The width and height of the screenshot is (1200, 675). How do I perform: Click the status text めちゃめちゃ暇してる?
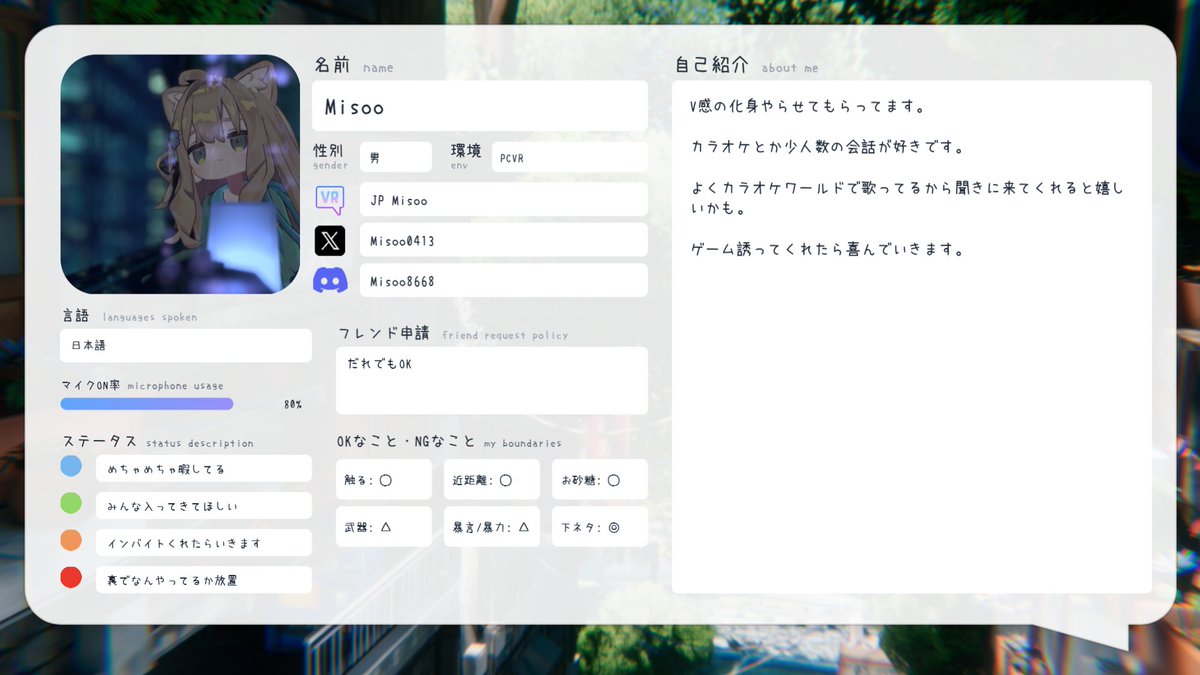(x=204, y=469)
